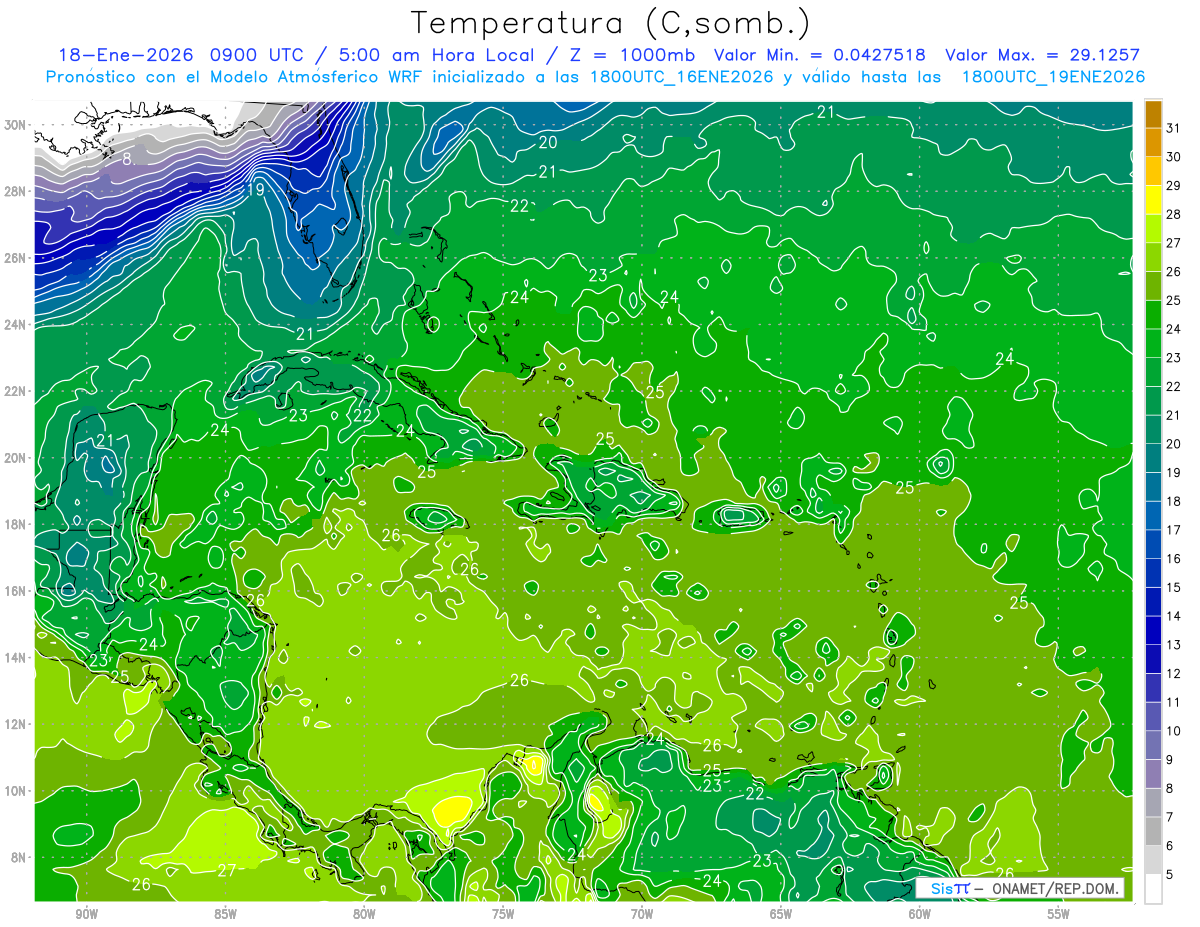The image size is (1200, 927).
Task: Click the 75W longitude axis label
Action: click(x=503, y=913)
